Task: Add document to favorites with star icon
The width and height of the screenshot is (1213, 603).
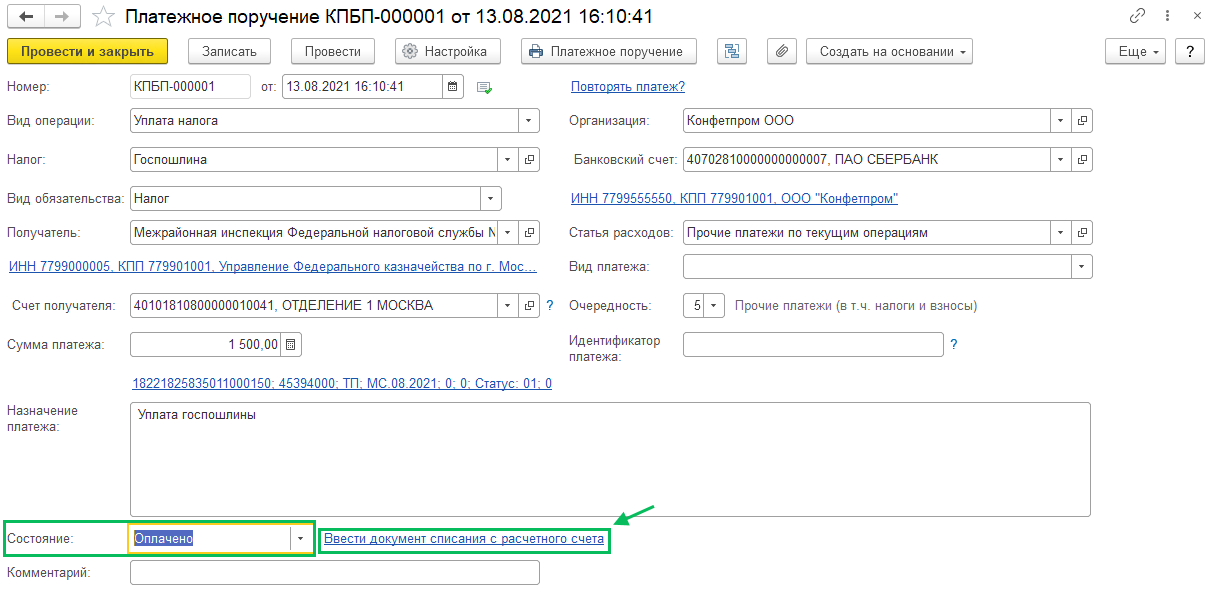Action: pyautogui.click(x=103, y=16)
